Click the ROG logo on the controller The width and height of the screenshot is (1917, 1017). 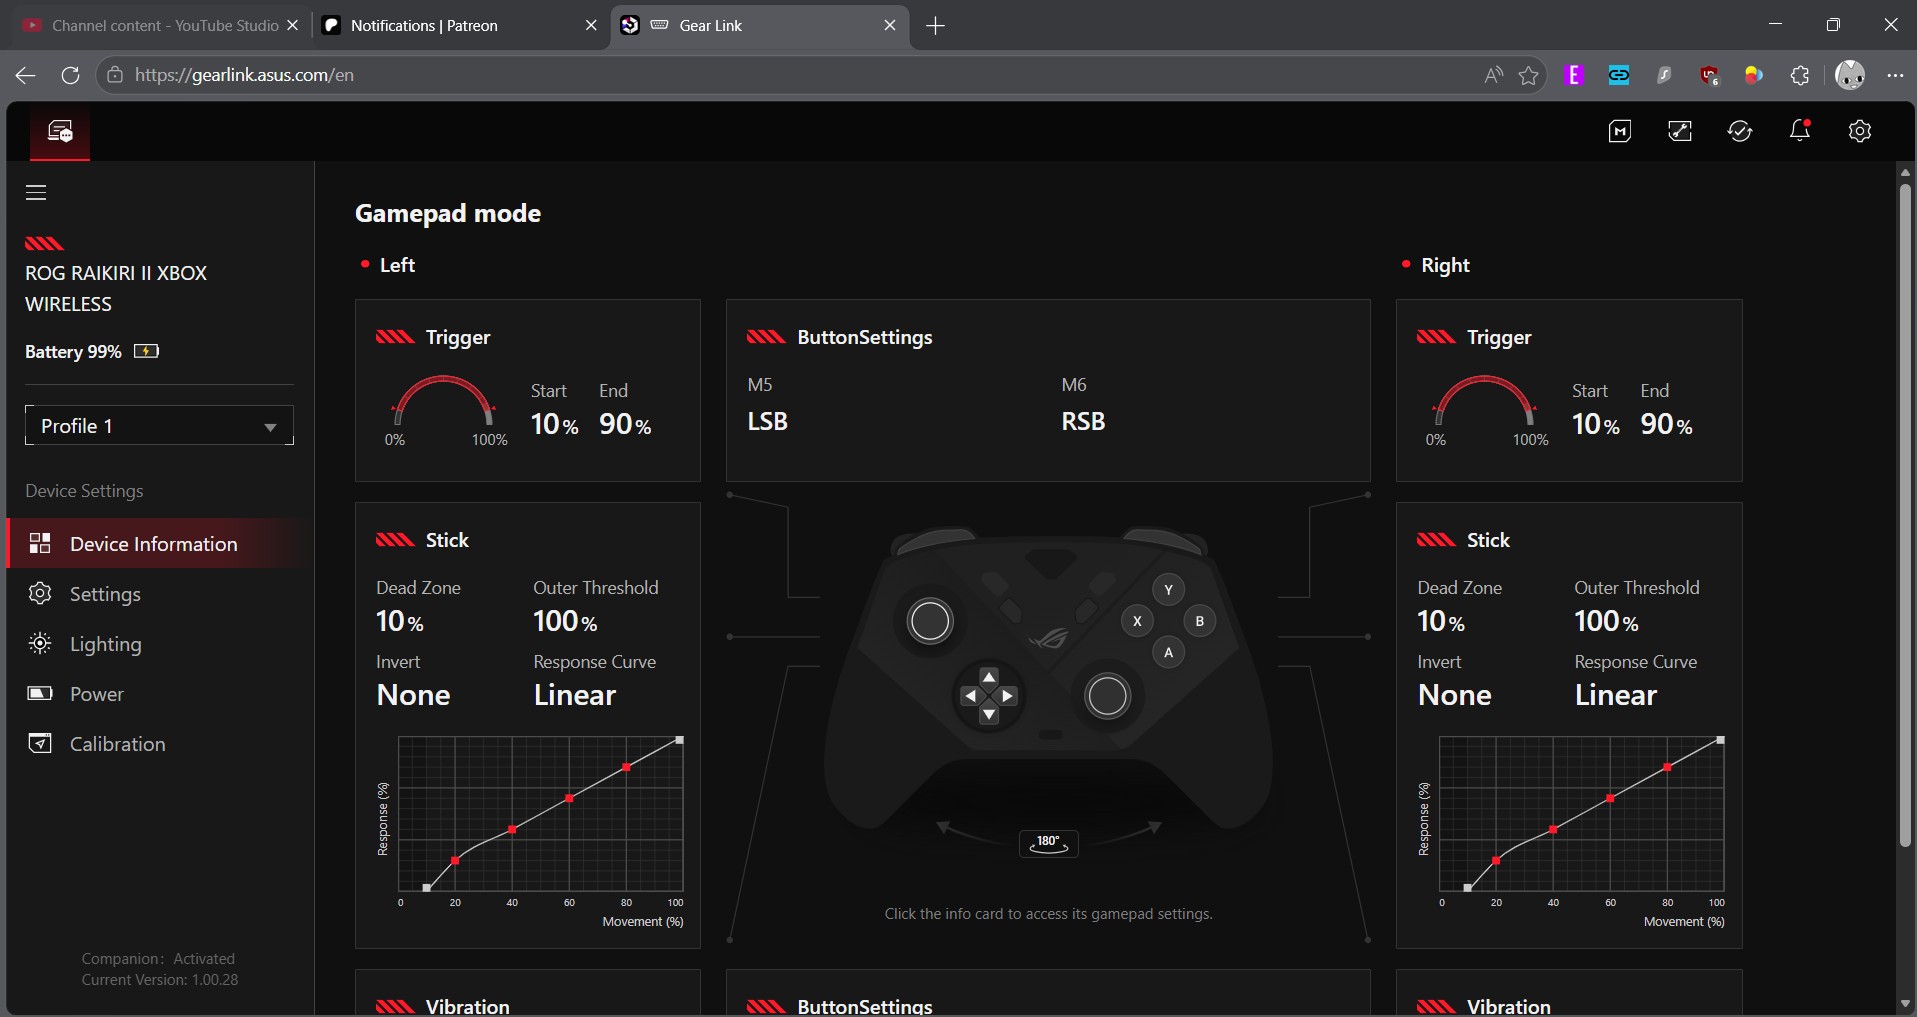tap(1049, 637)
